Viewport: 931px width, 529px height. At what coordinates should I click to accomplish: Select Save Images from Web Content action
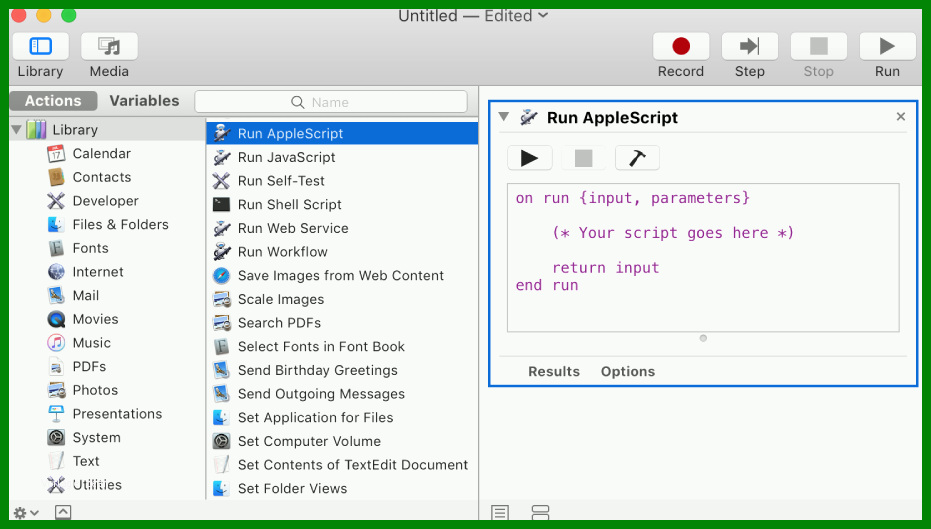(x=342, y=275)
